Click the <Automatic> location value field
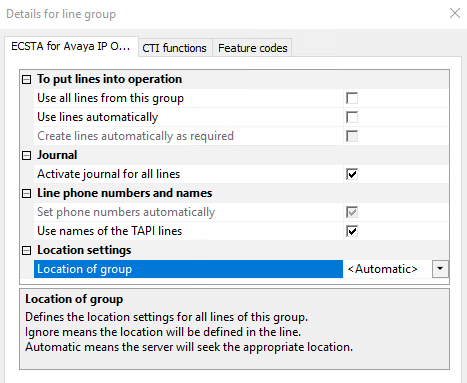 click(x=387, y=269)
